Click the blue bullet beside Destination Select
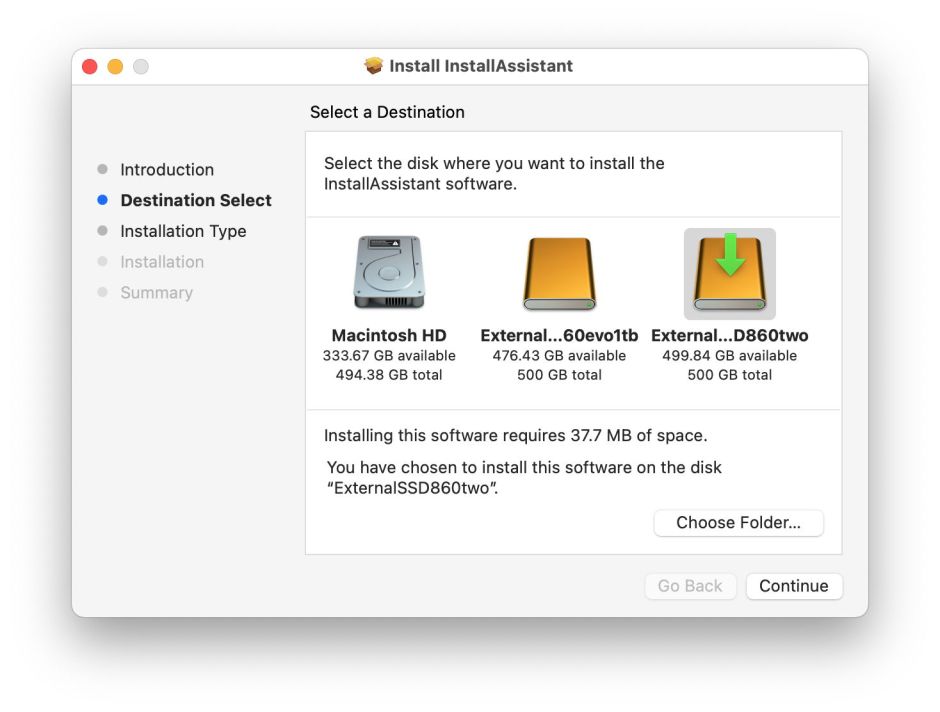This screenshot has width=940, height=712. [x=102, y=200]
